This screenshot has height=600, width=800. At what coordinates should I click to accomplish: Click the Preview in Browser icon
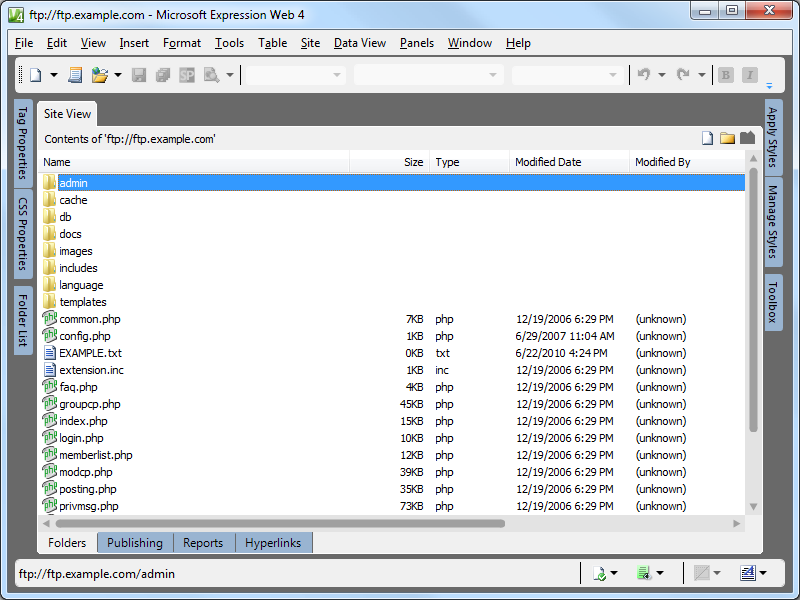pos(211,75)
